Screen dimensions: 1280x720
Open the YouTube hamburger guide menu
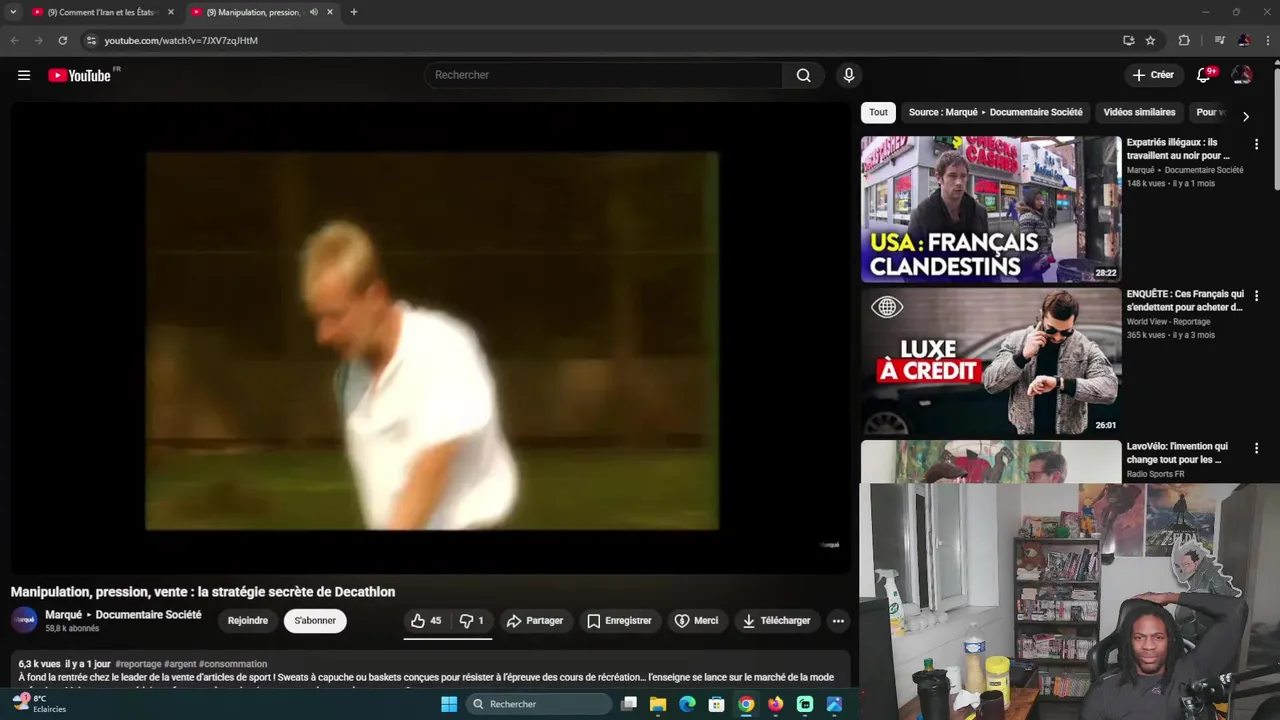(x=24, y=75)
